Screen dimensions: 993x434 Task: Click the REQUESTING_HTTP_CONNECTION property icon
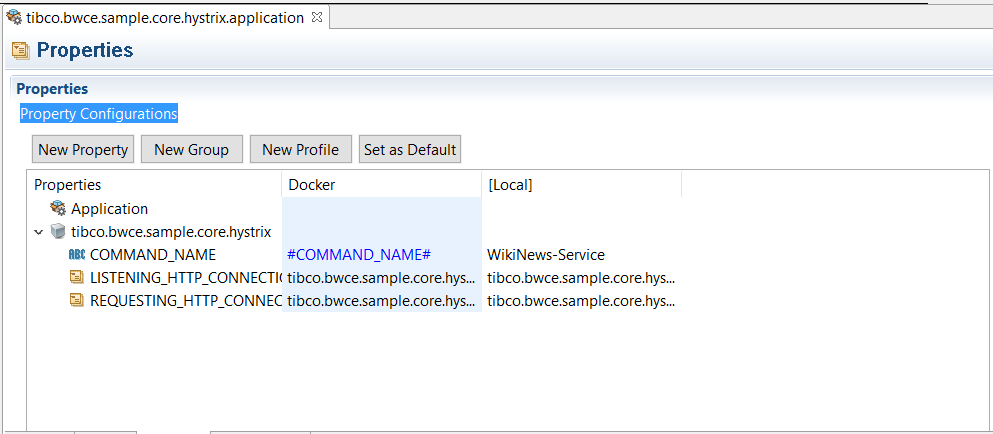coord(77,300)
